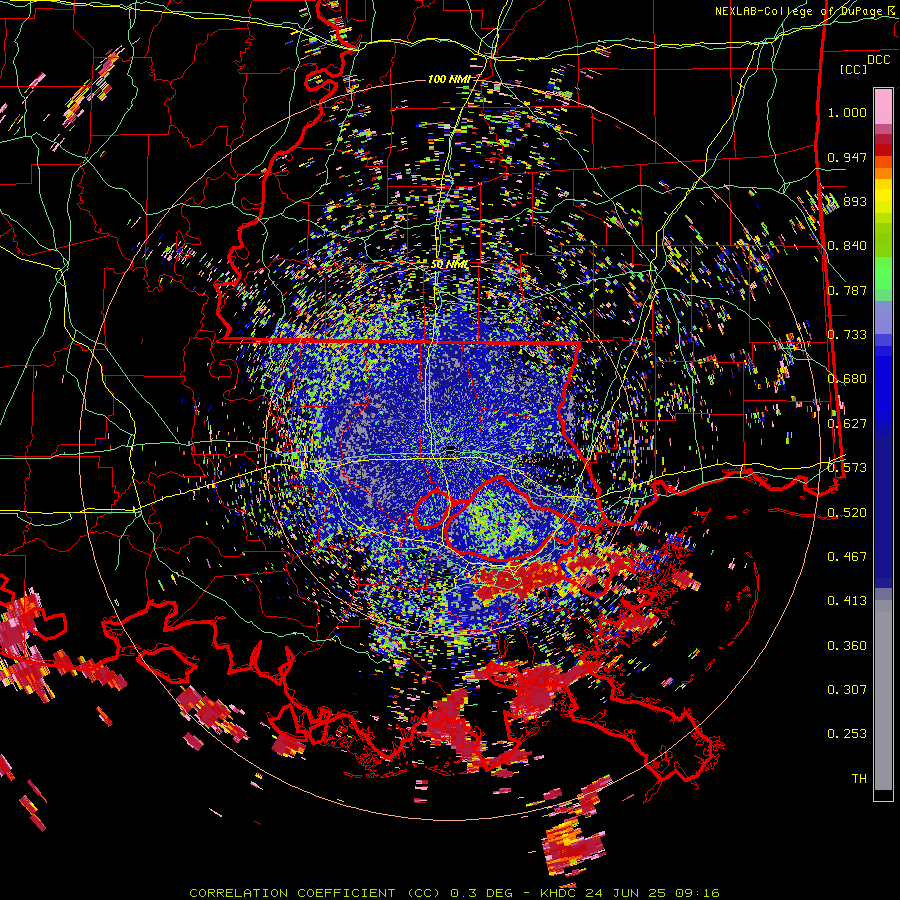
Task: Click the 100 NMI range ring label
Action: 449,79
